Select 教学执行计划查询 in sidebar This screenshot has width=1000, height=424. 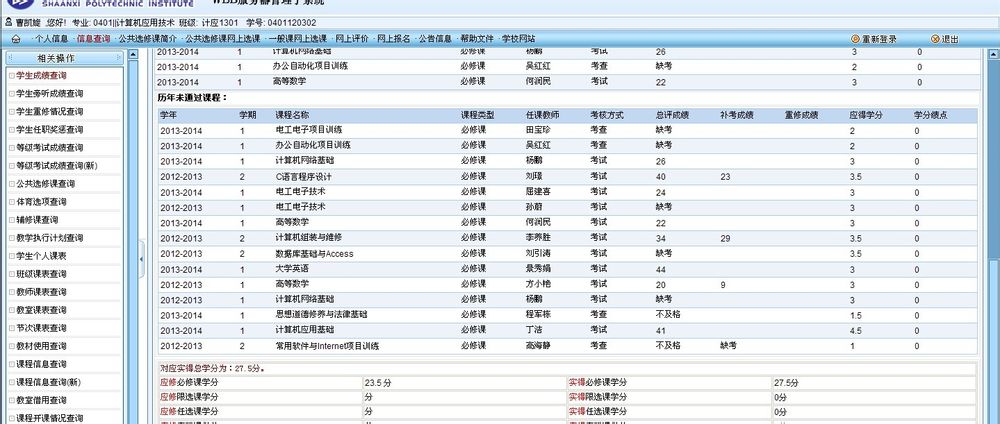pyautogui.click(x=49, y=238)
